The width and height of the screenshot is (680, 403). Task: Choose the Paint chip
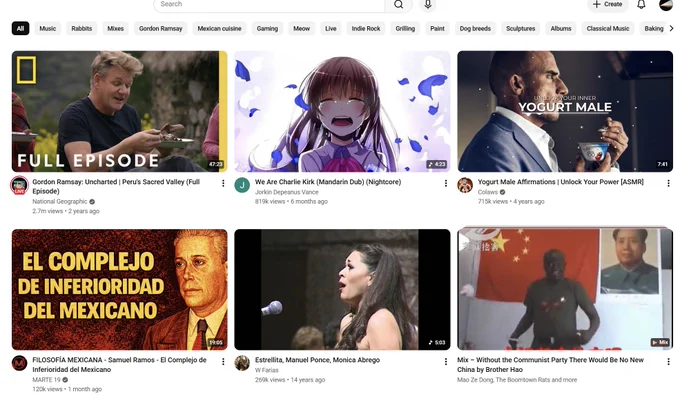click(x=437, y=29)
